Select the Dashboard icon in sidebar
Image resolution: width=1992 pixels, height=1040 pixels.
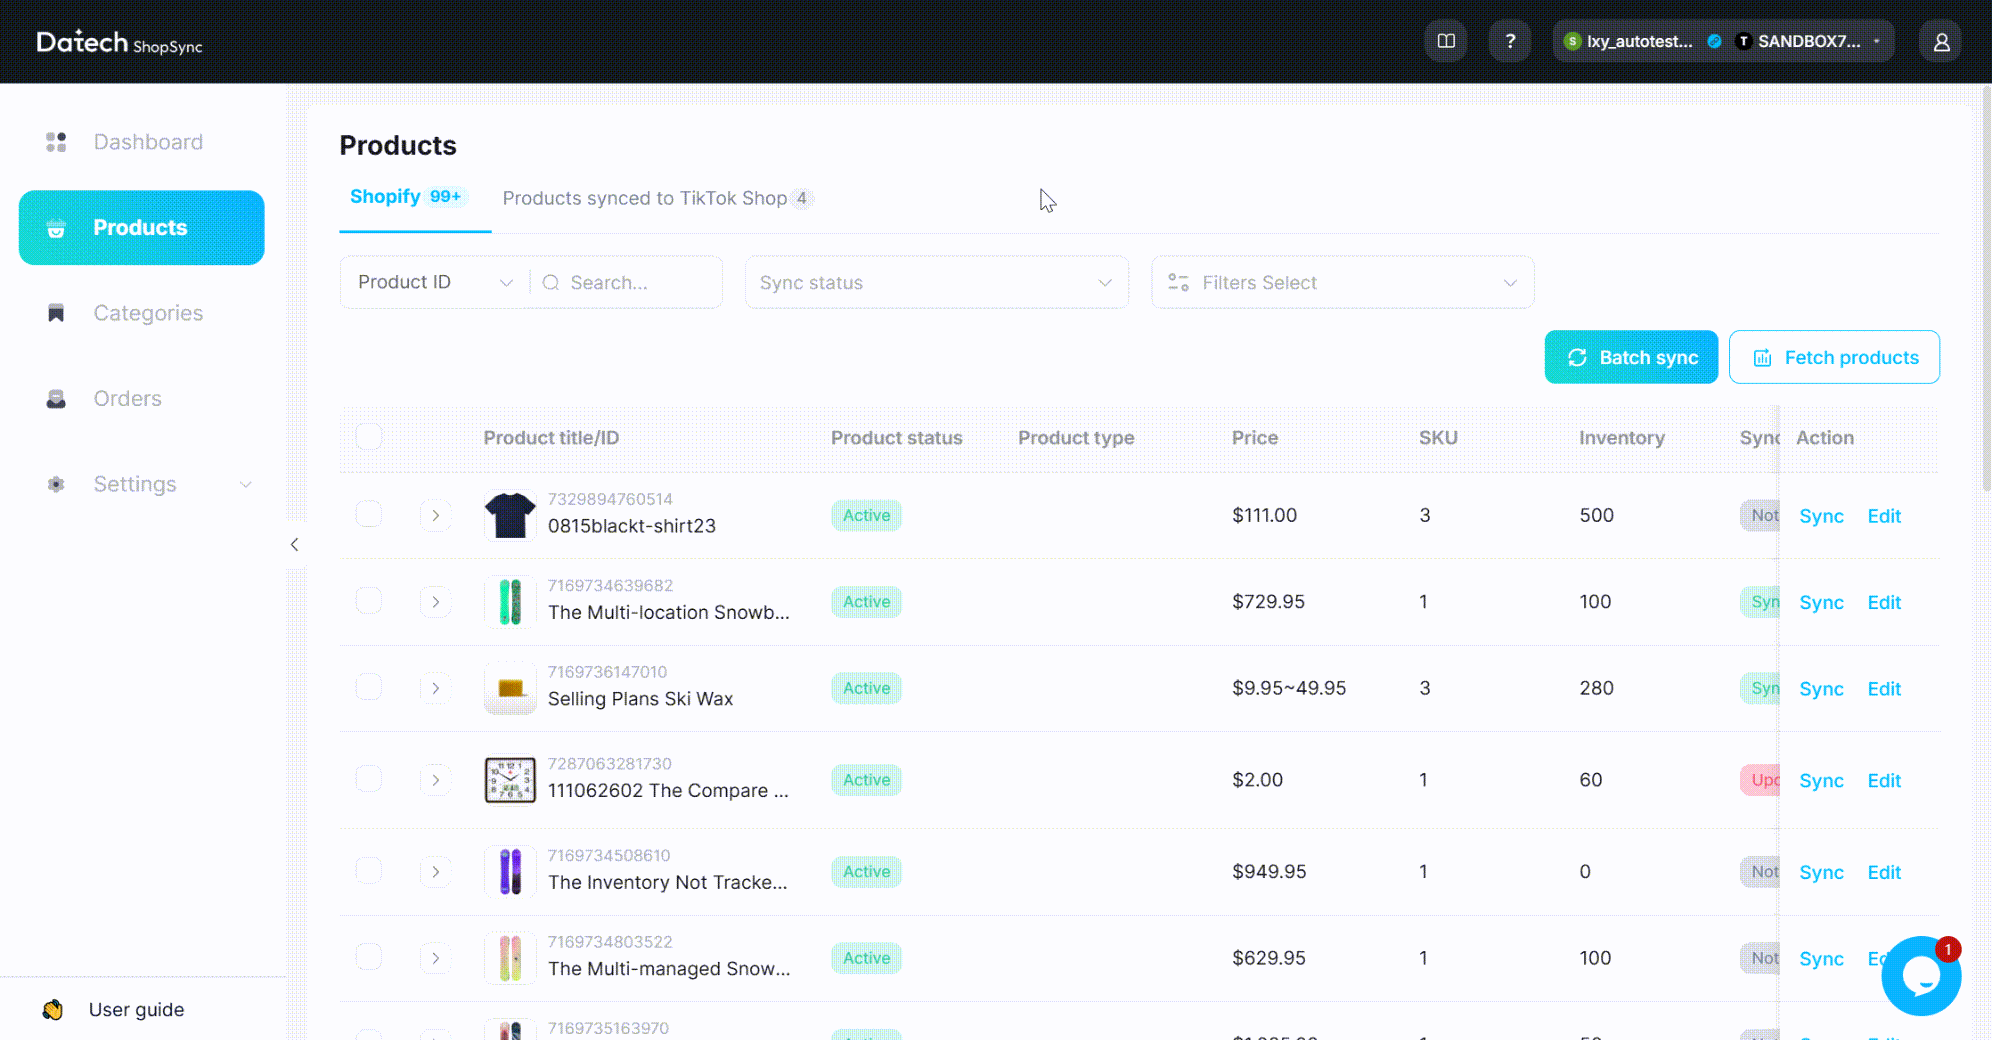click(56, 141)
